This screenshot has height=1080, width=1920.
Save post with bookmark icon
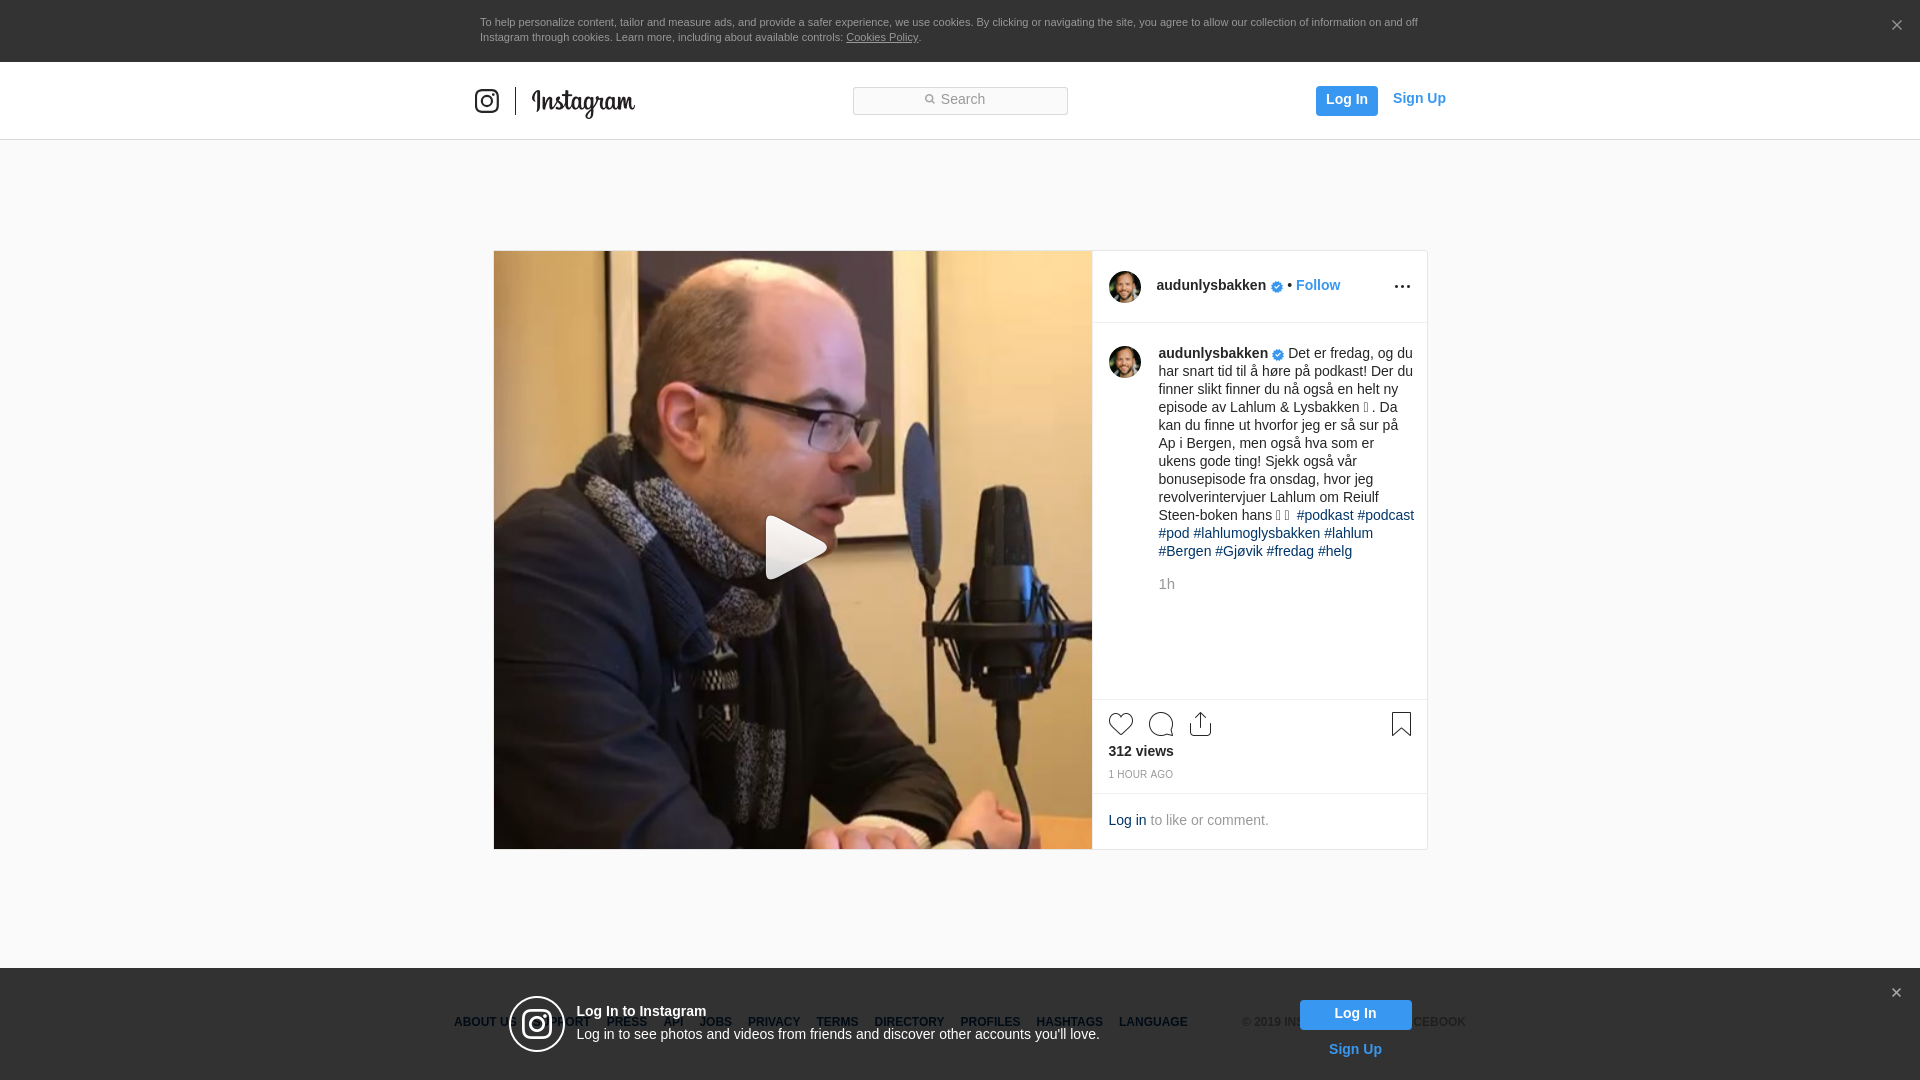(1401, 724)
